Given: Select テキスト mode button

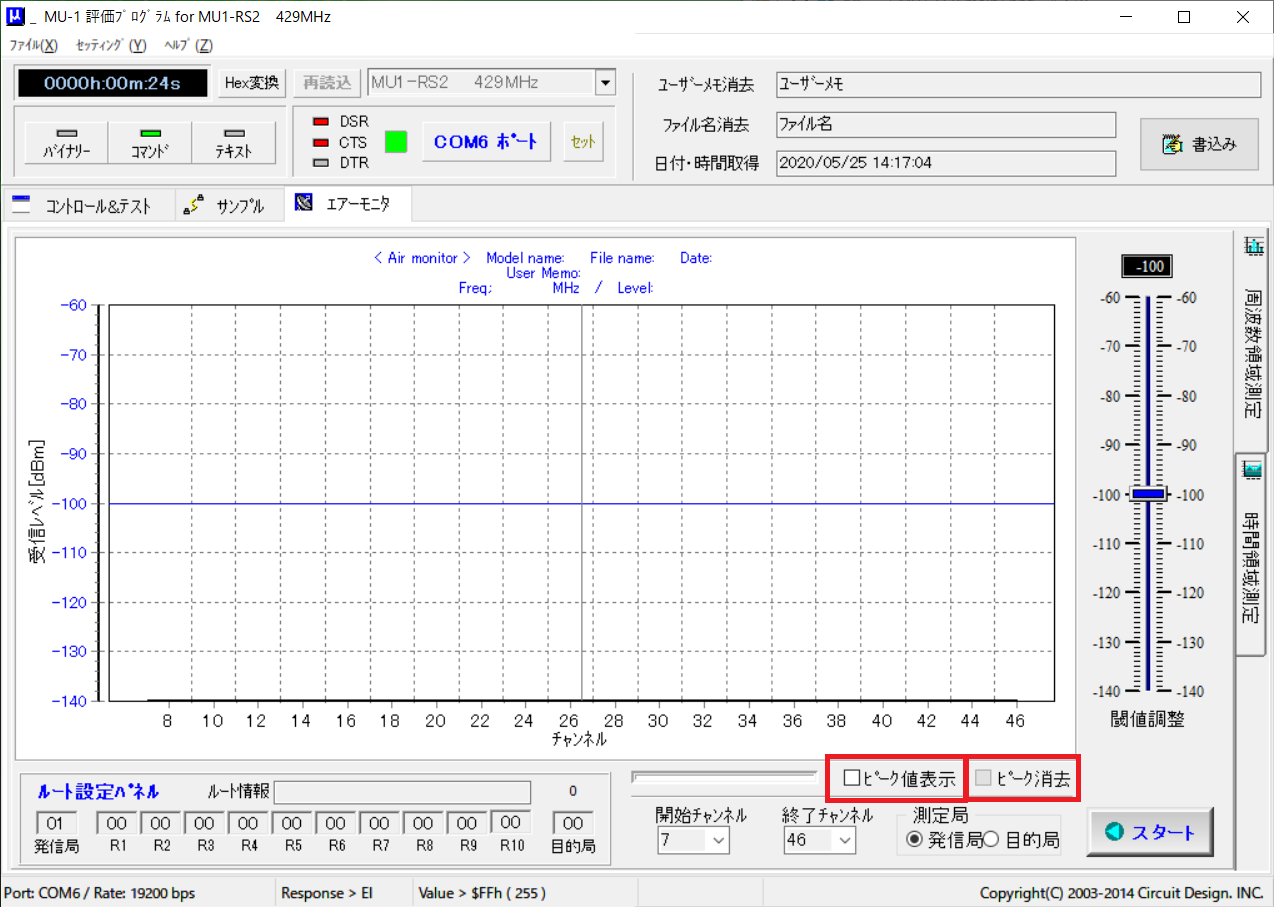Looking at the screenshot, I should pos(234,143).
